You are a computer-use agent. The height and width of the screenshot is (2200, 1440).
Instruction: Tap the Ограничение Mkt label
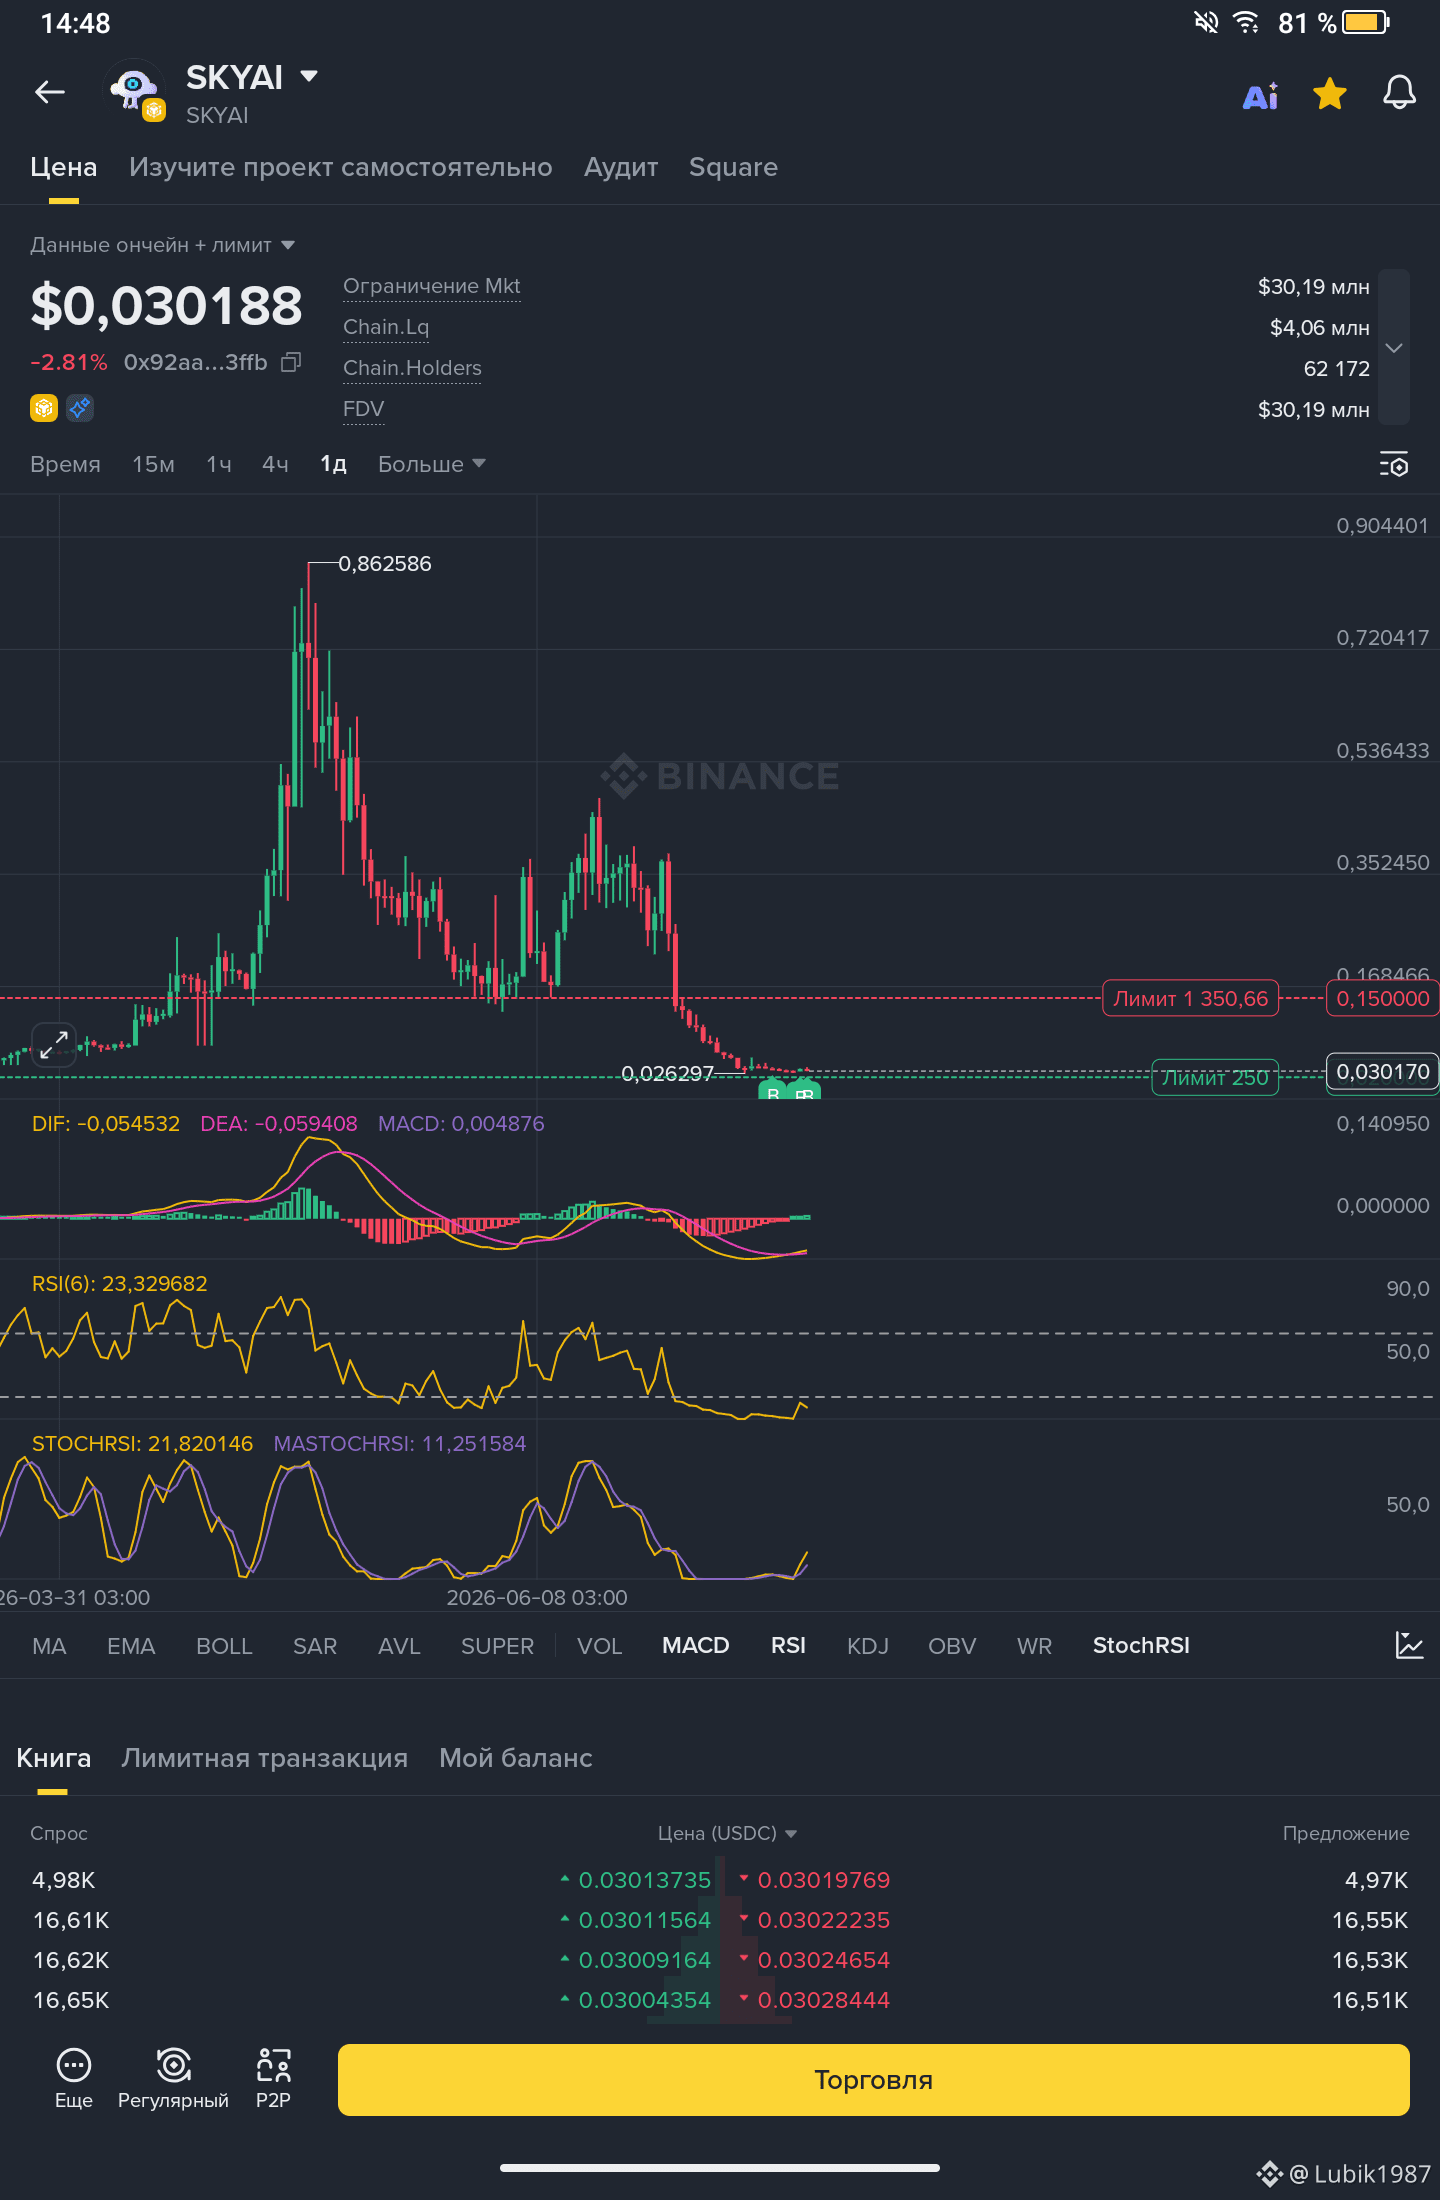[432, 286]
